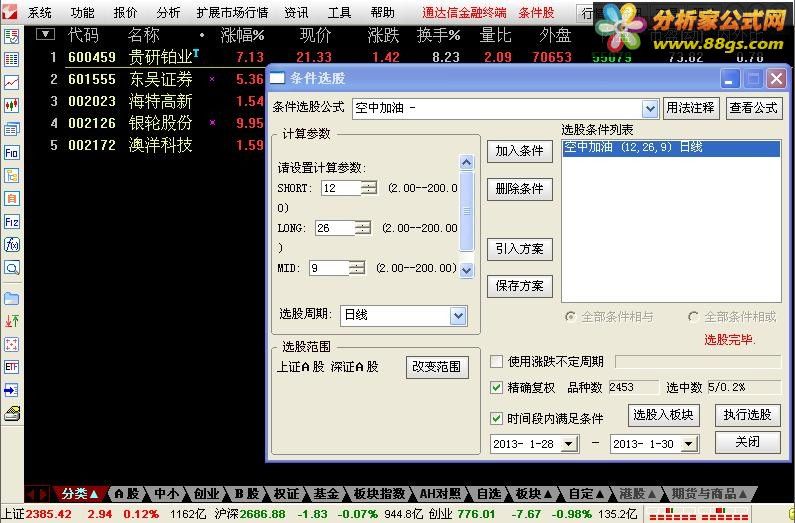Click the ETF icon in left sidebar
The image size is (795, 523).
tap(12, 367)
